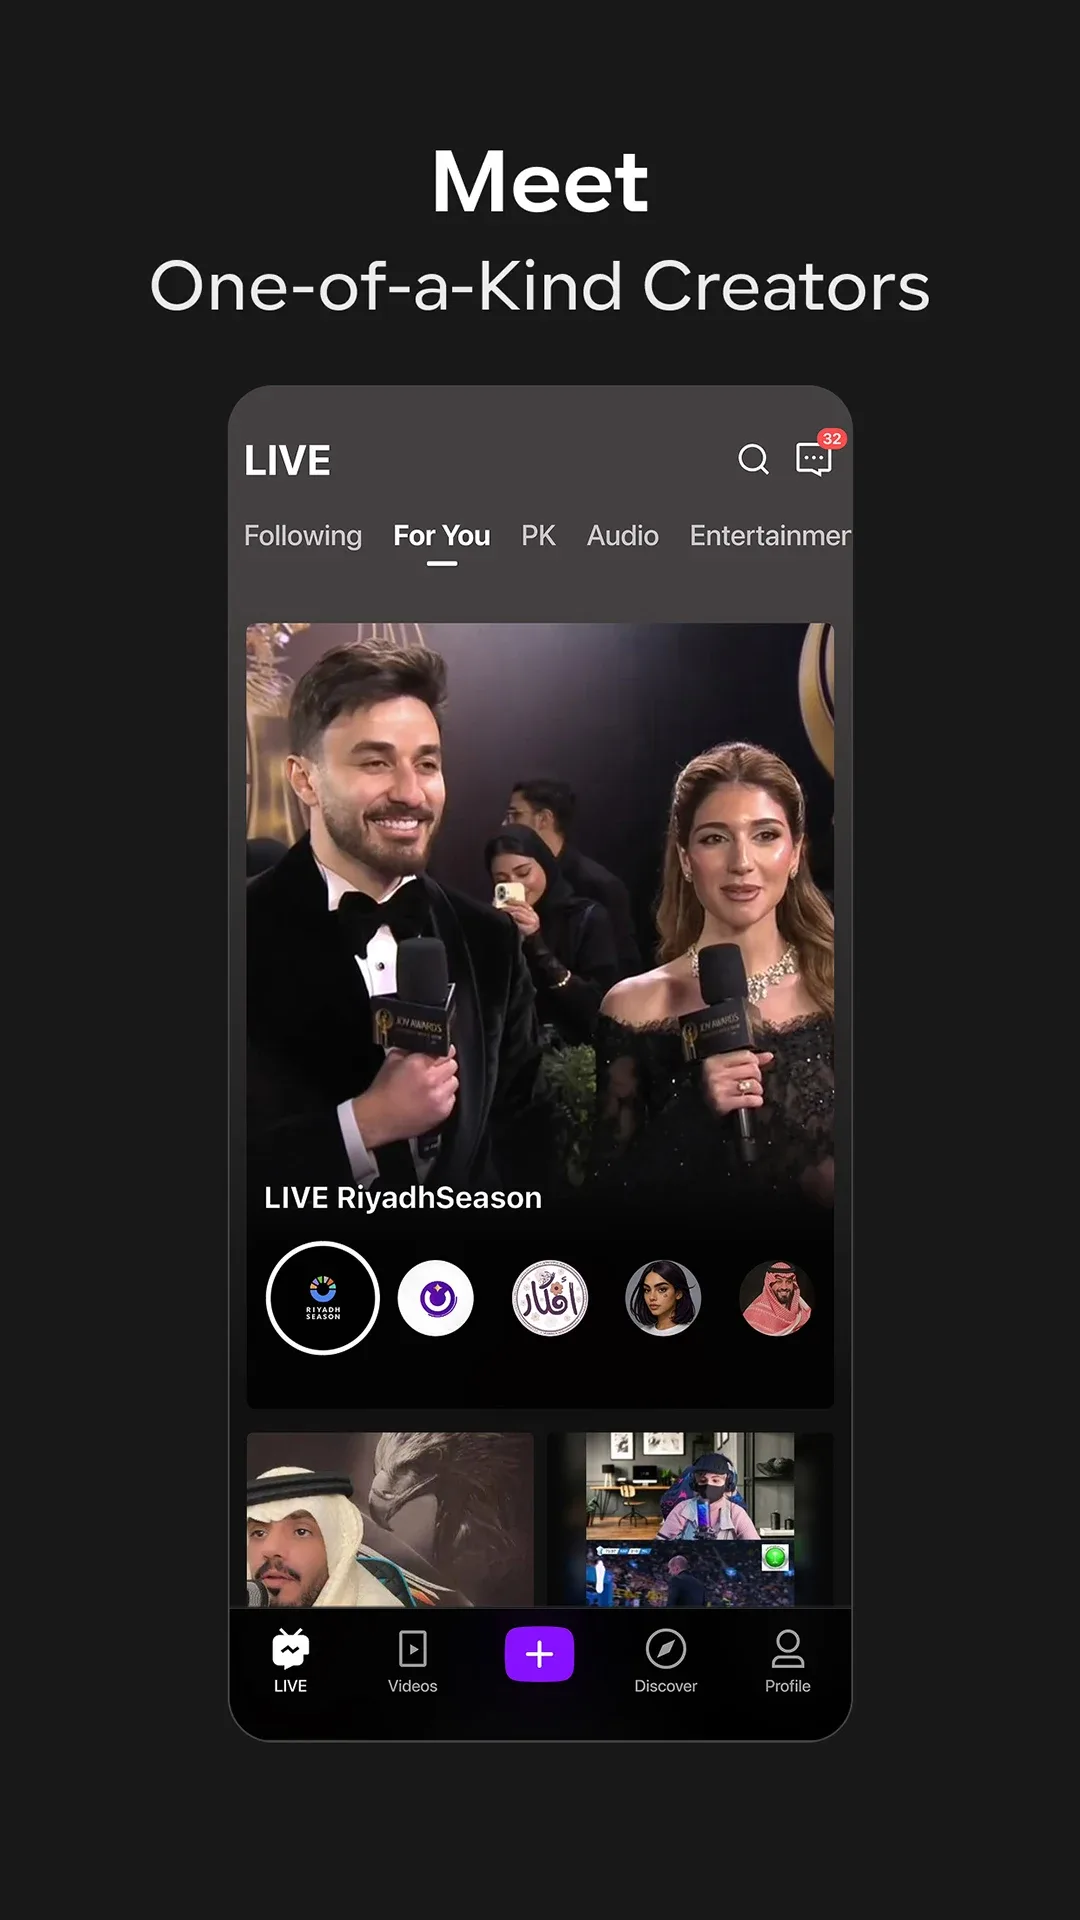Open the Videos icon in bottom bar
Image resolution: width=1080 pixels, height=1920 pixels.
(x=412, y=1661)
